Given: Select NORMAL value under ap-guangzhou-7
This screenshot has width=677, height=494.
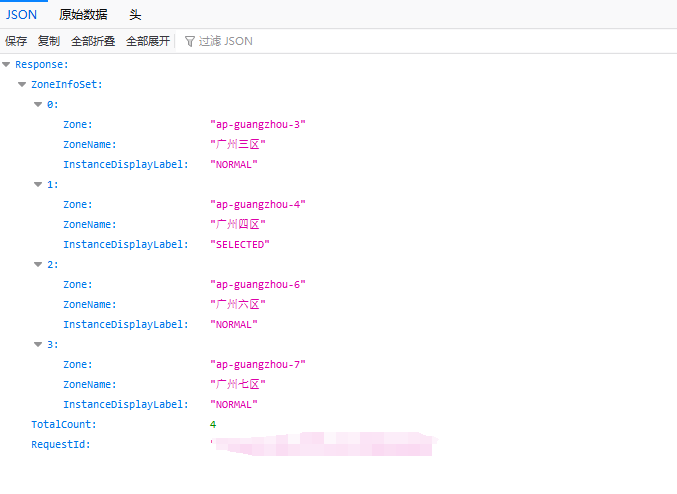Looking at the screenshot, I should click(234, 405).
